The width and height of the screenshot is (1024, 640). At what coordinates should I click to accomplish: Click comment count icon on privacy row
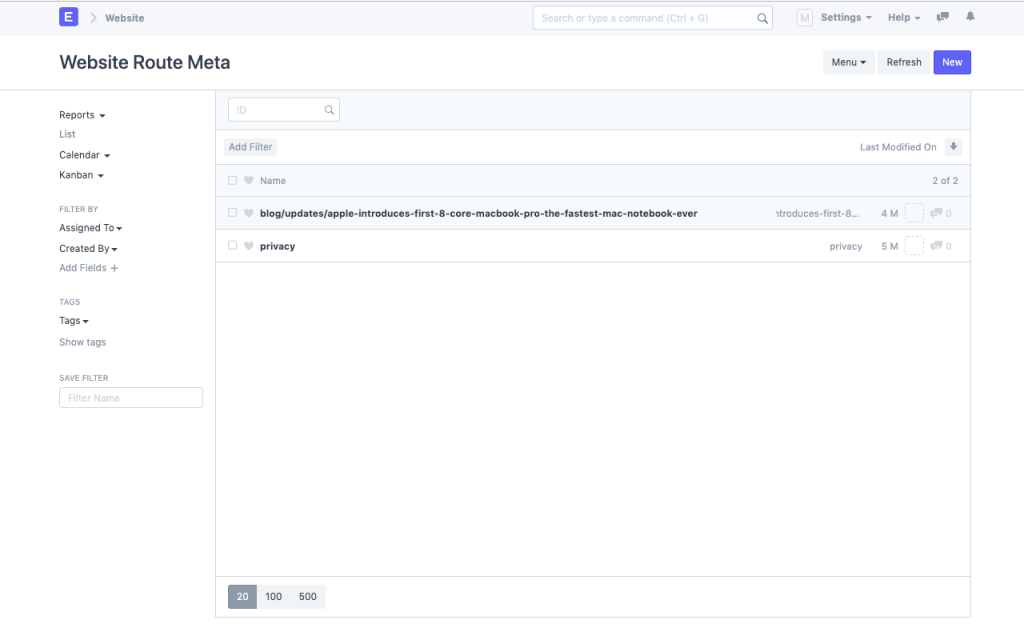point(936,246)
